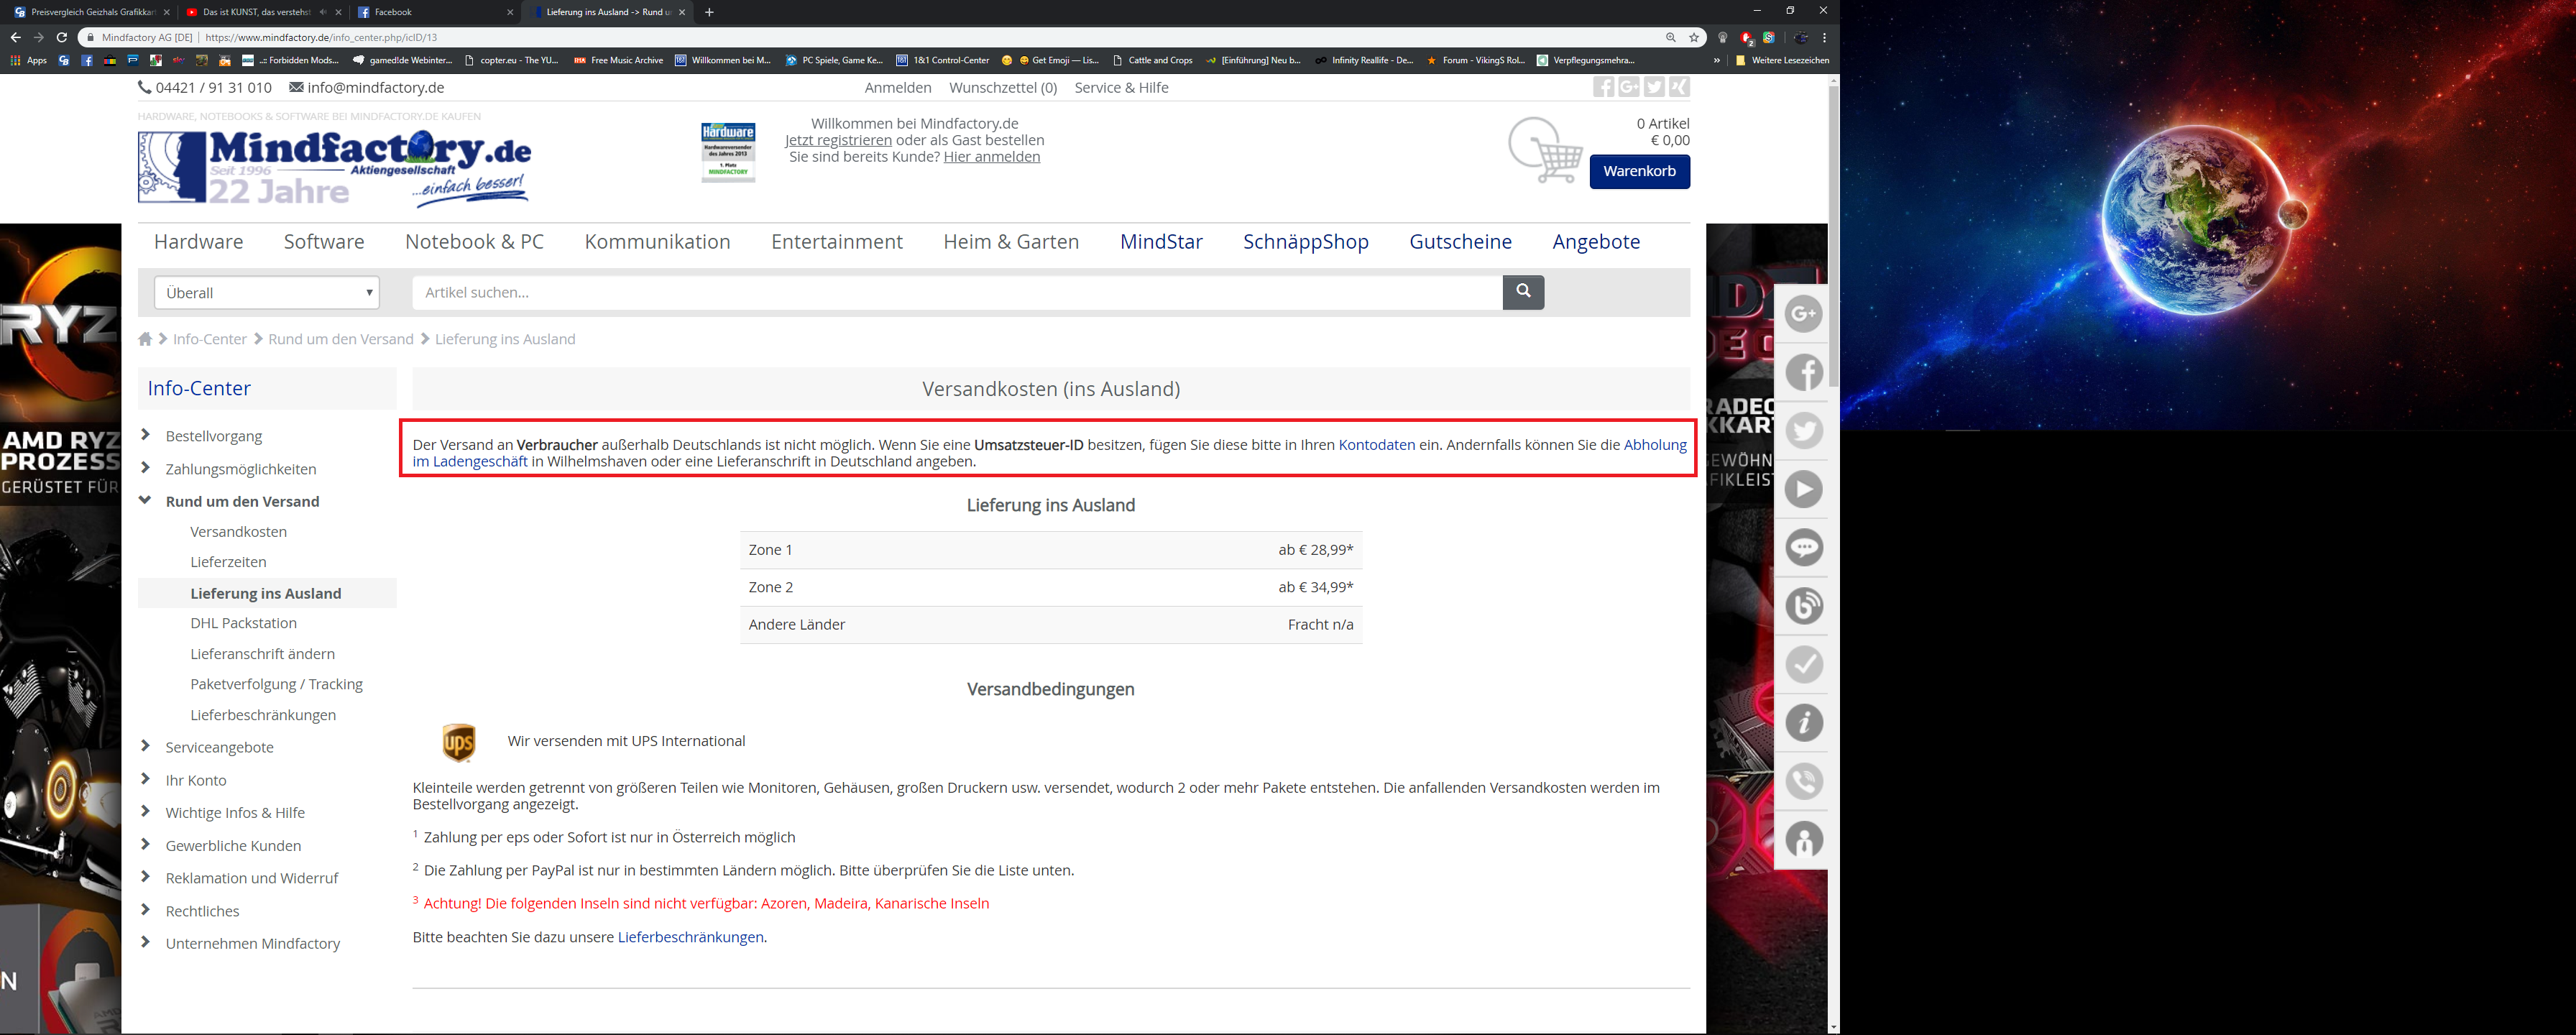Select DHL Packstation in sidebar

coord(243,623)
